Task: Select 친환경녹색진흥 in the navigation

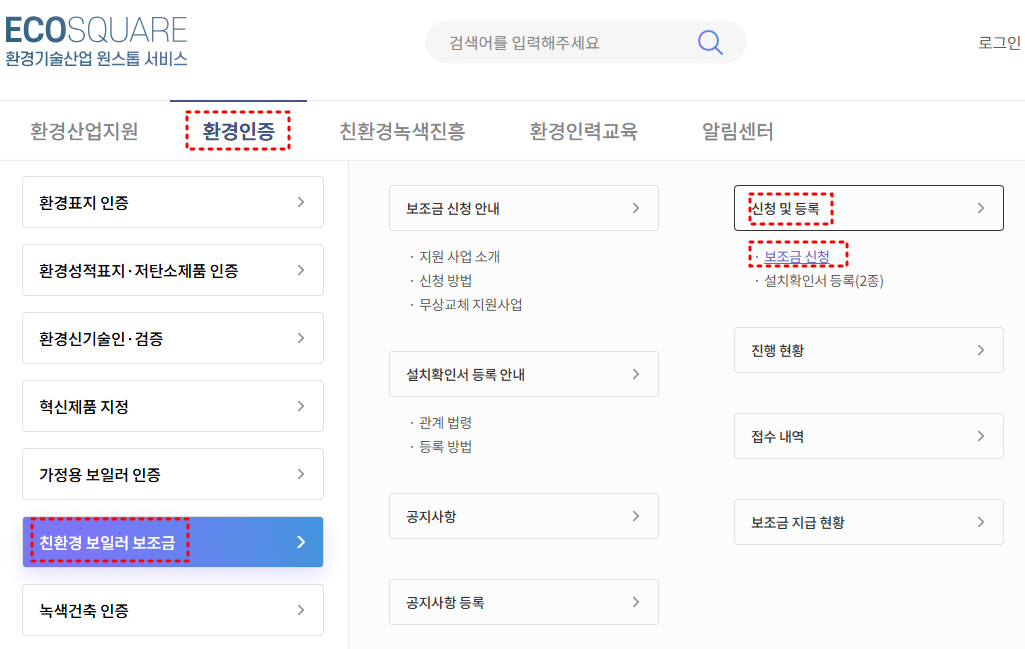Action: pos(404,130)
